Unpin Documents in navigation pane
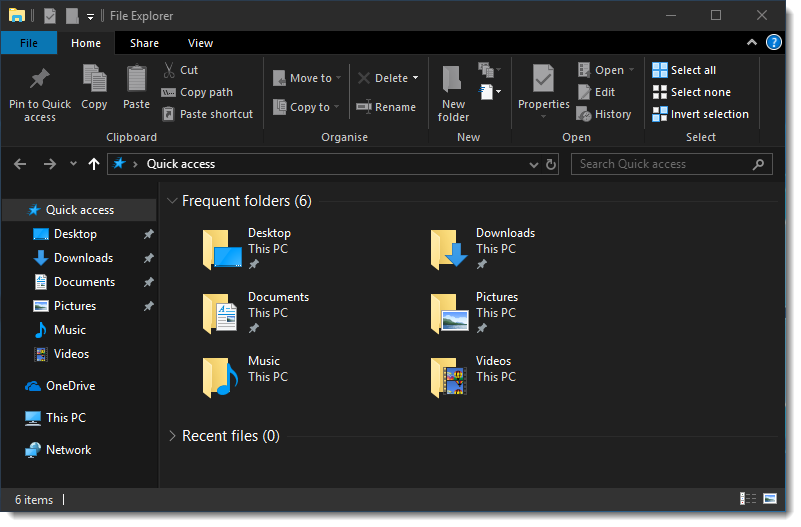The image size is (801, 527). [149, 282]
